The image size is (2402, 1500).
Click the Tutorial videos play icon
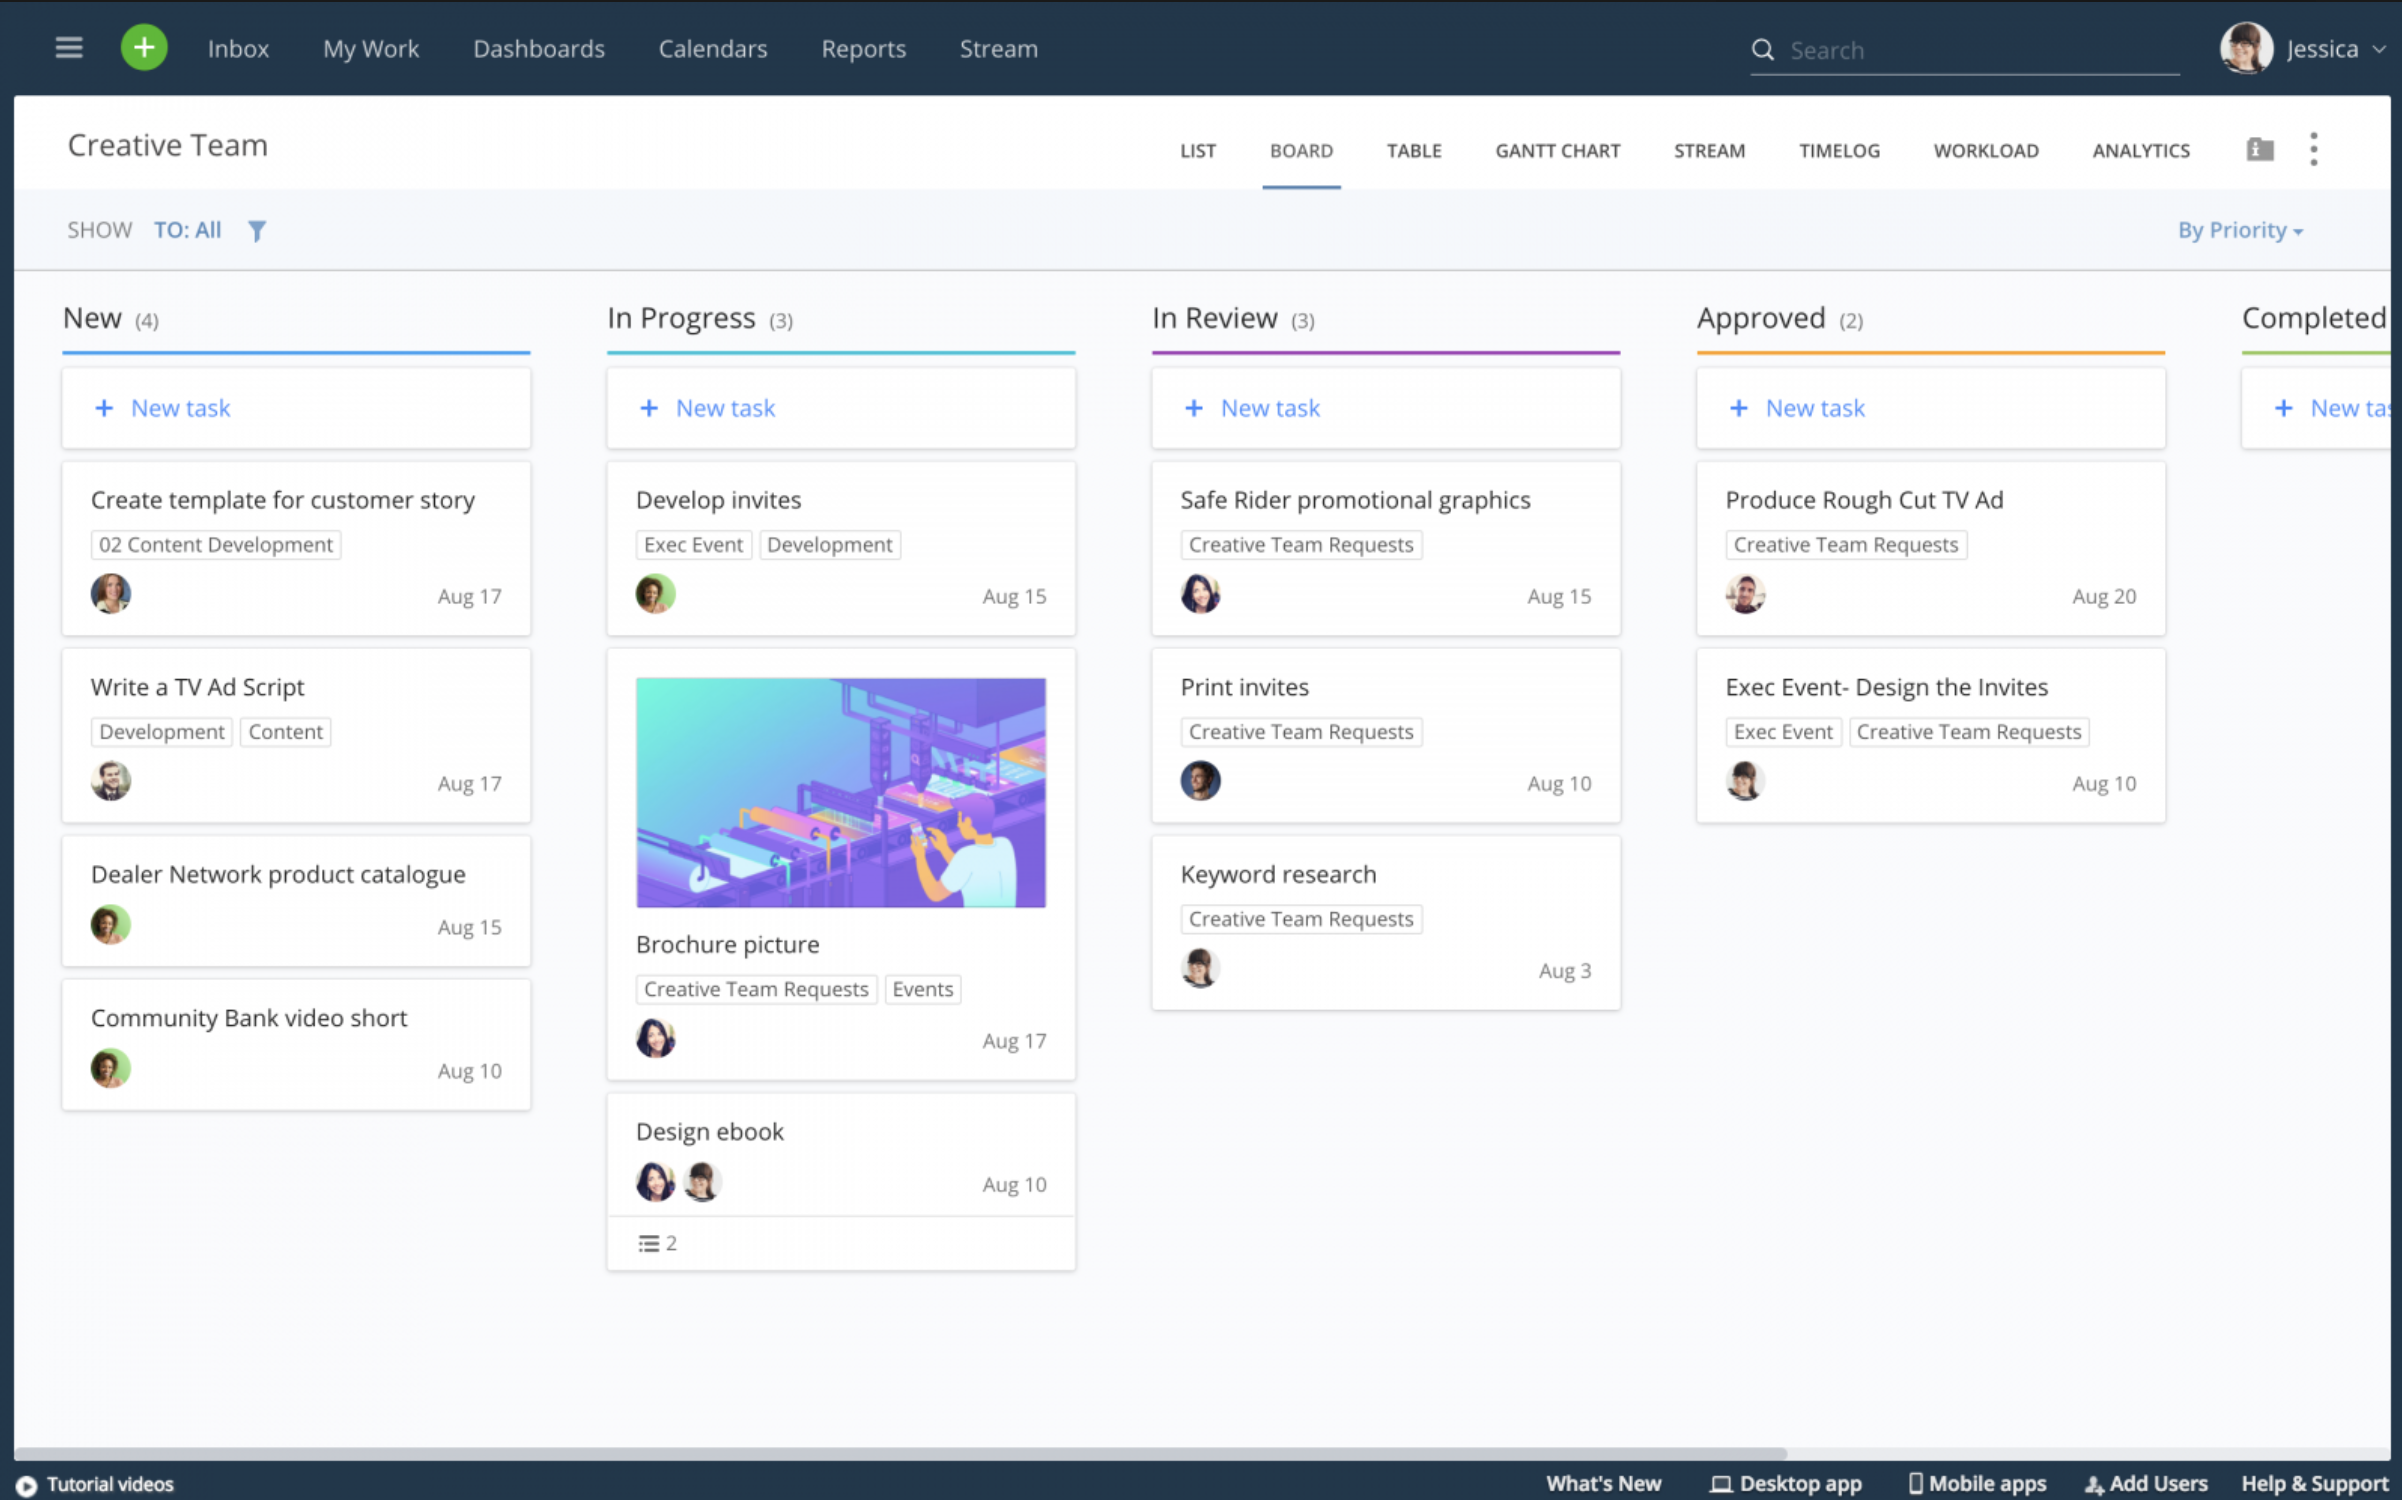26,1485
